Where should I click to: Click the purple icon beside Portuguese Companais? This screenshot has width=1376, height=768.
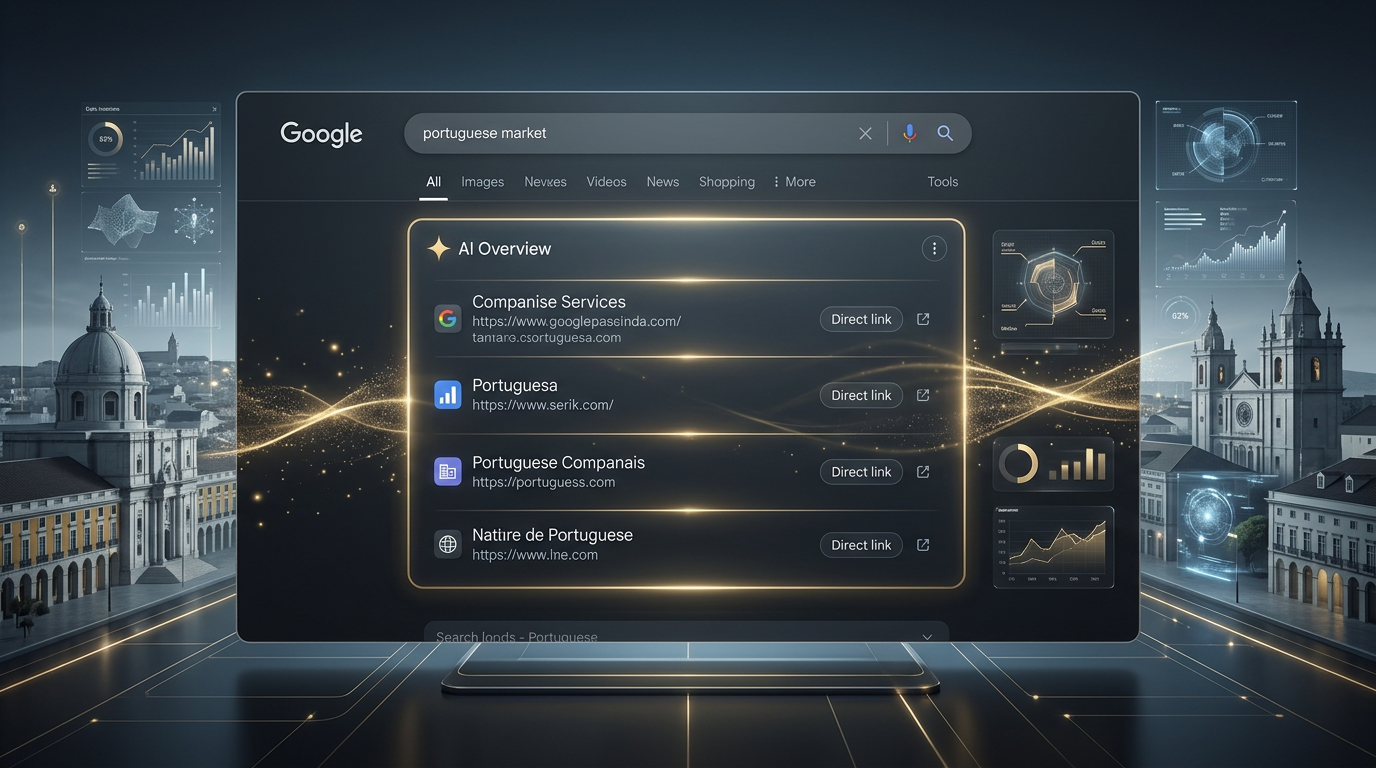click(447, 471)
